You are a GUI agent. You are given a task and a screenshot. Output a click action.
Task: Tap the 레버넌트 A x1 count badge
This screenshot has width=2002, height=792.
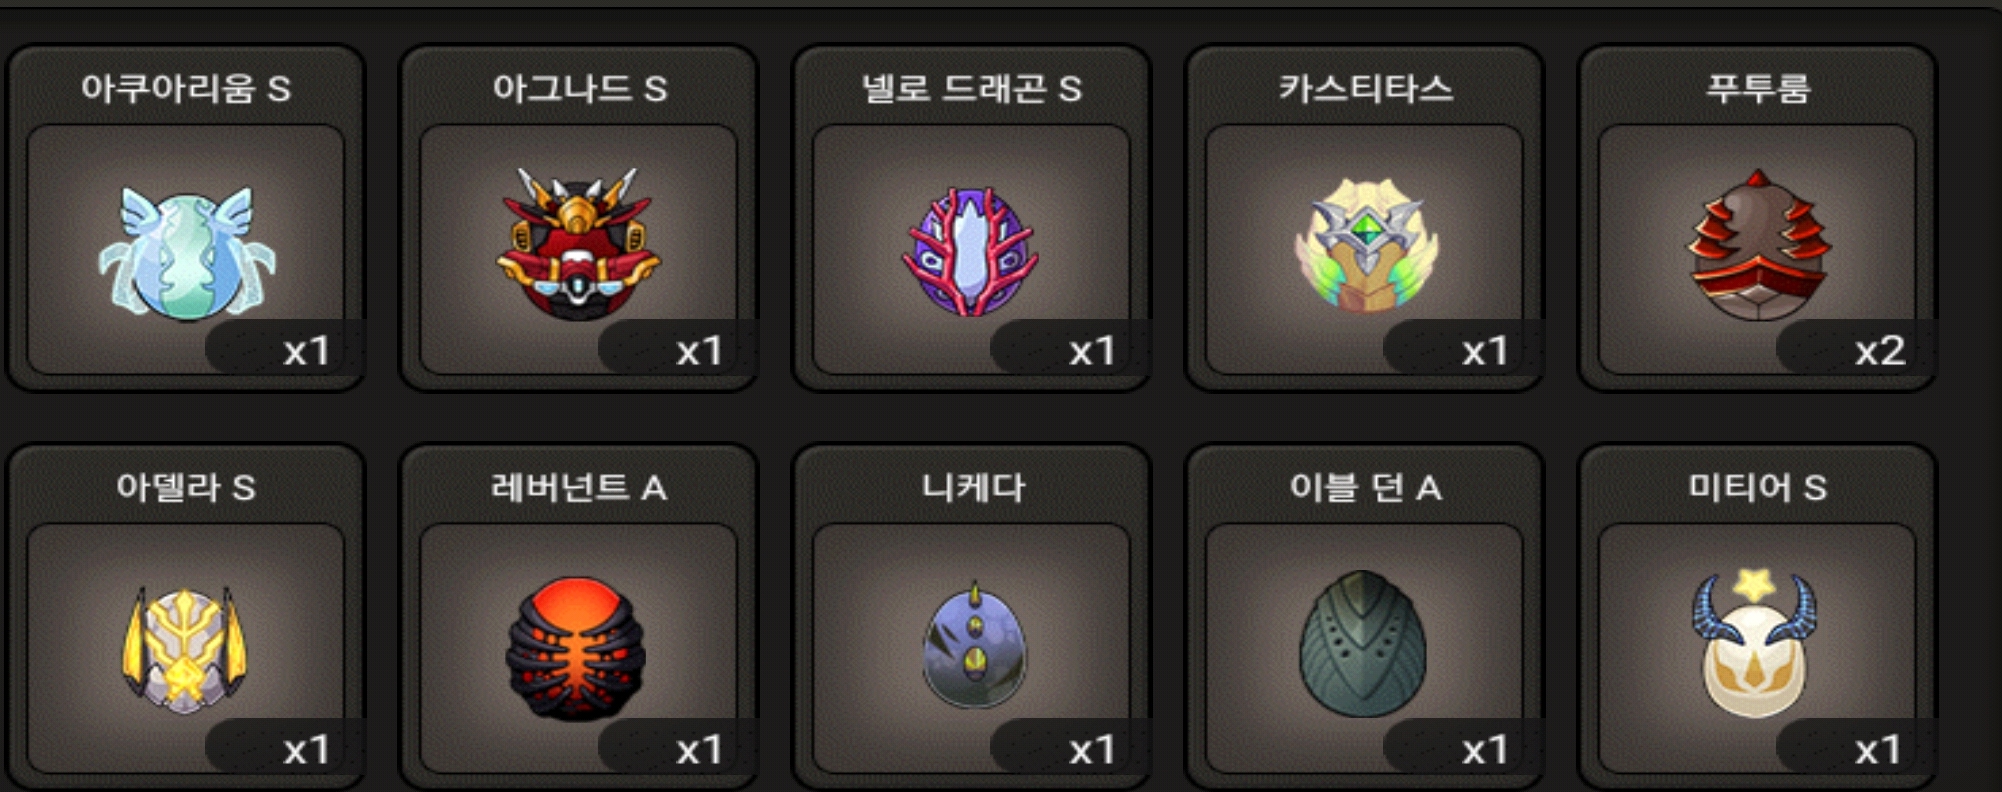(x=678, y=748)
